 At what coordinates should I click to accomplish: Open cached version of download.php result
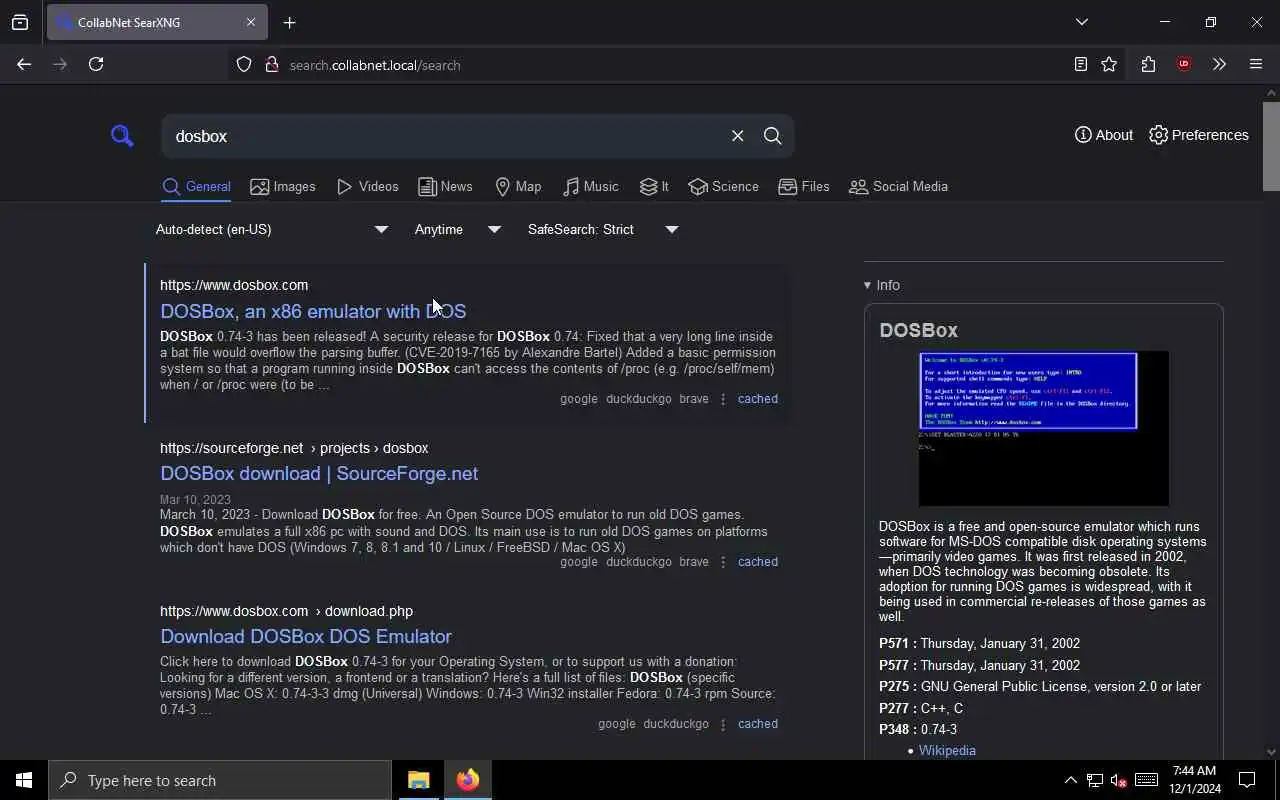click(757, 724)
